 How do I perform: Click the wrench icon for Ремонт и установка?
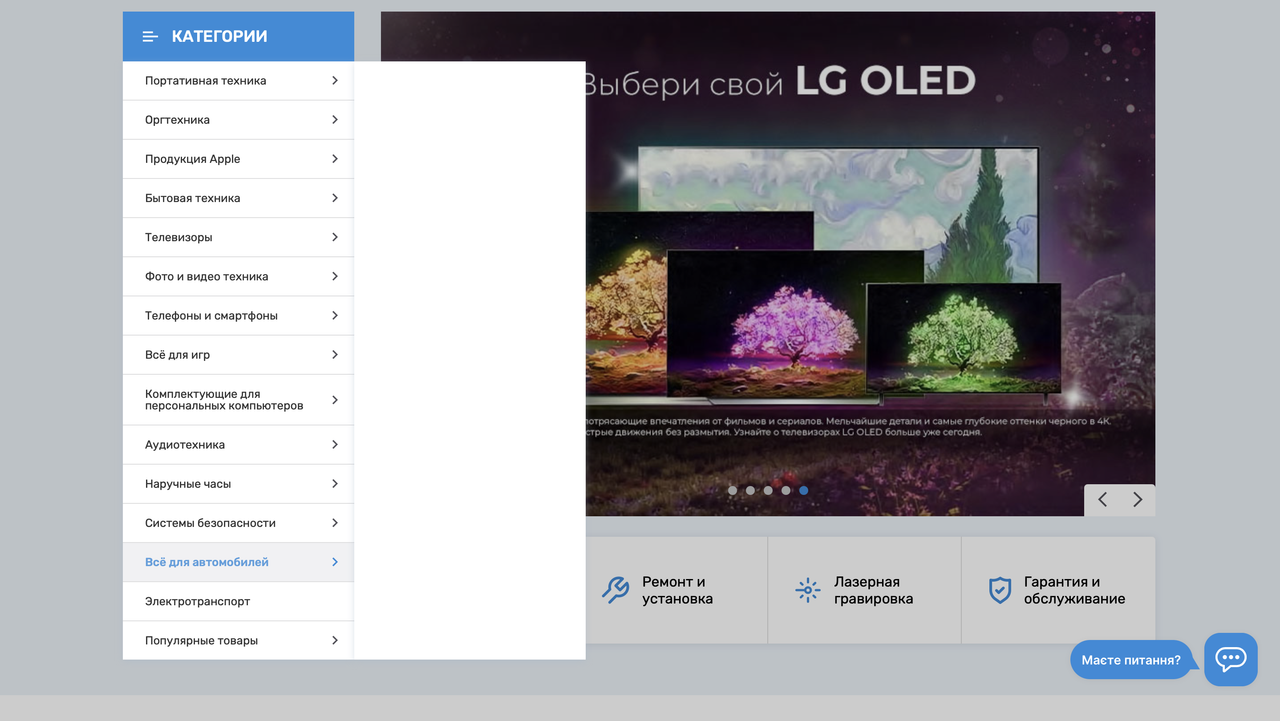point(615,590)
